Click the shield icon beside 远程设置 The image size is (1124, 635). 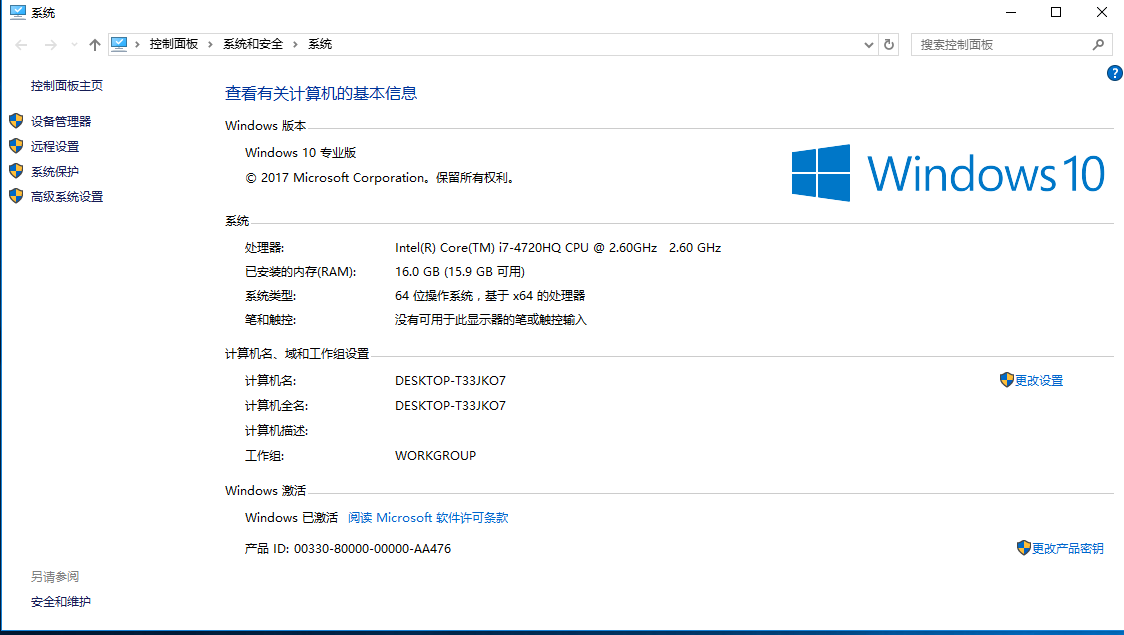pyautogui.click(x=16, y=145)
